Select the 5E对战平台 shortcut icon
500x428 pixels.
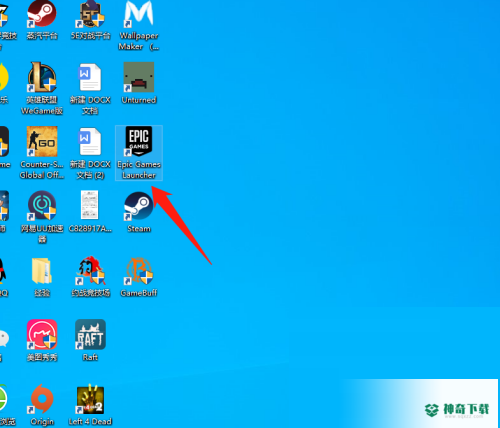(90, 13)
